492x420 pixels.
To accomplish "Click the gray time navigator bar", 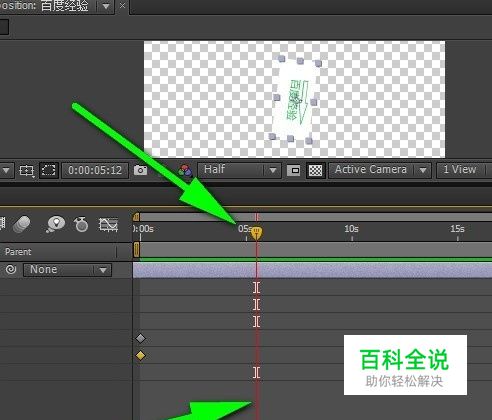I will coord(316,217).
